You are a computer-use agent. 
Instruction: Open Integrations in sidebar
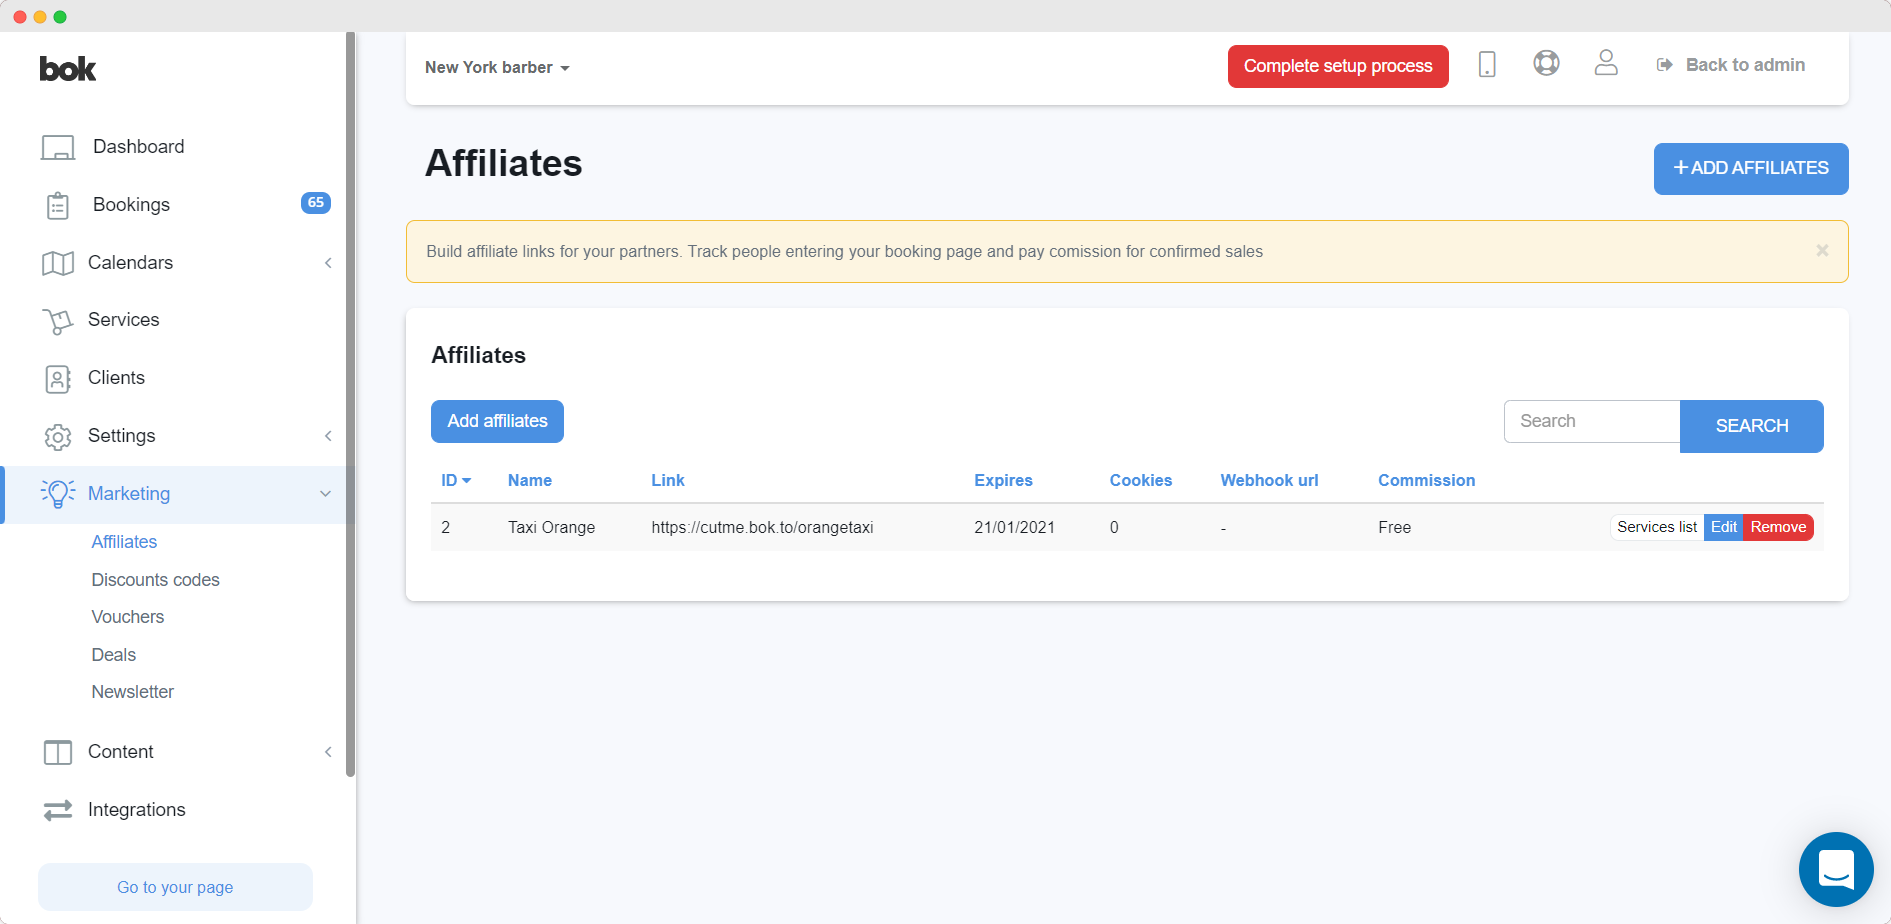click(136, 810)
